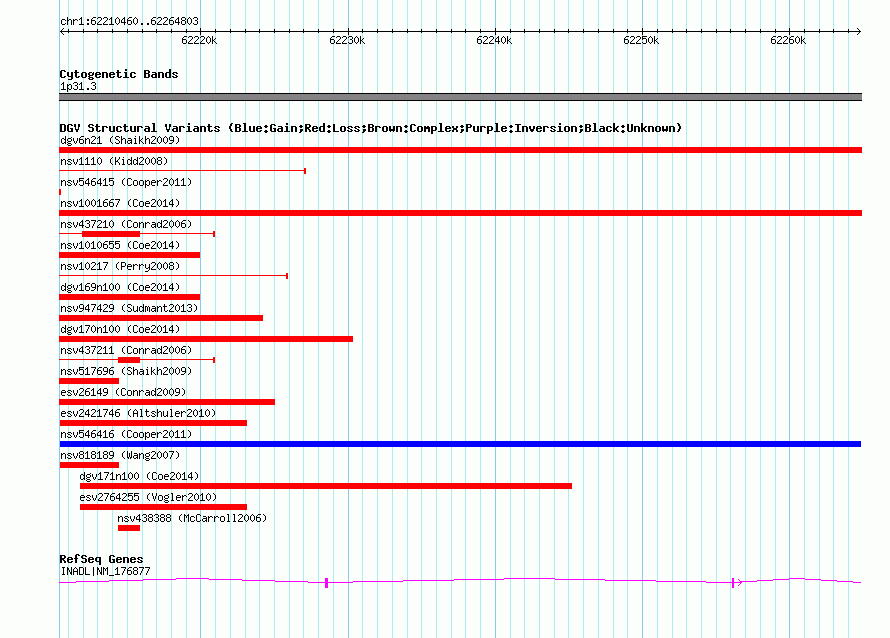The height and width of the screenshot is (638, 890).
Task: Select the dgv169n100 red bar
Action: (x=129, y=297)
